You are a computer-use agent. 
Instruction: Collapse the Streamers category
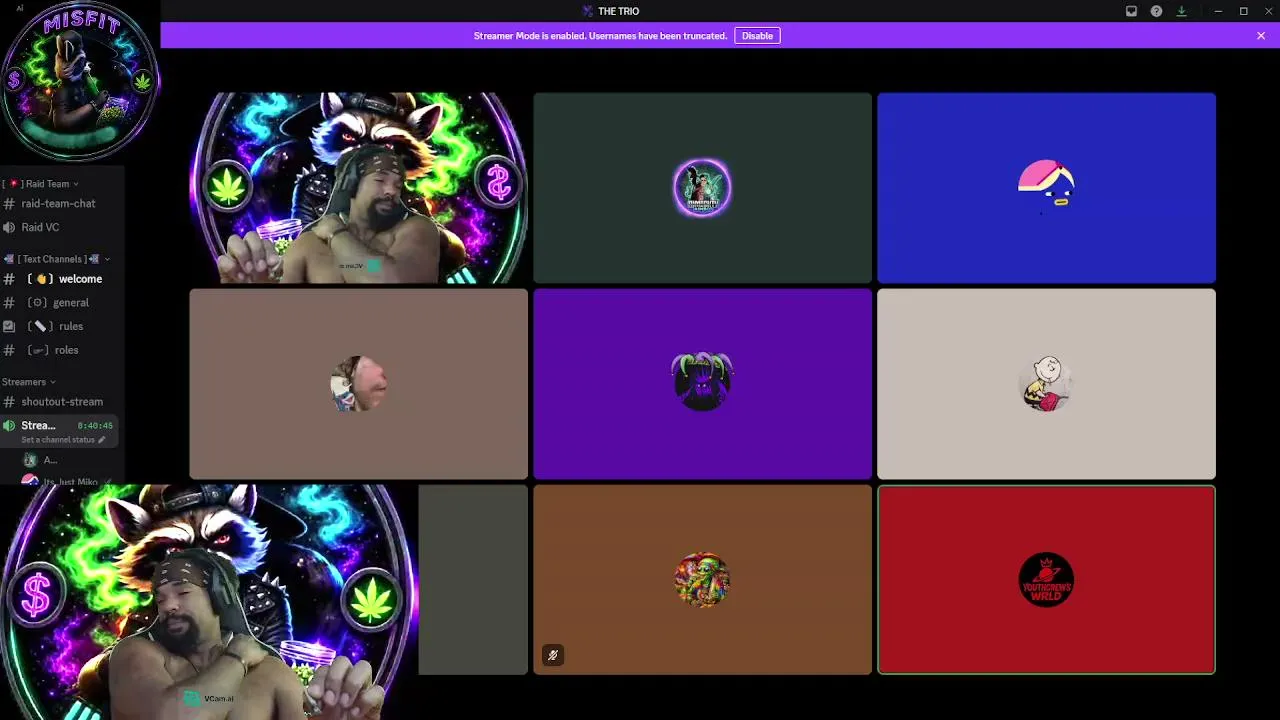(28, 382)
